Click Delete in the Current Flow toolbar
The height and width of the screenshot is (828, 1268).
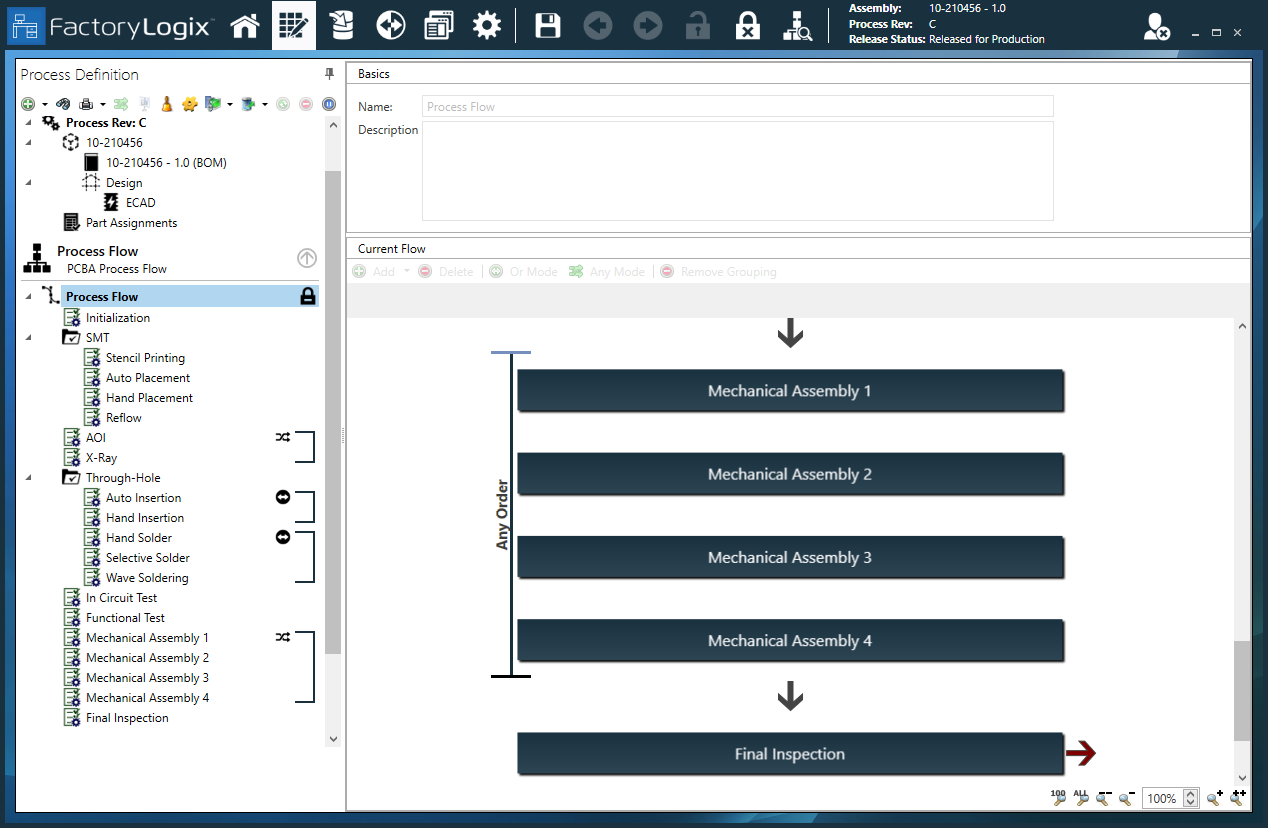tap(446, 271)
